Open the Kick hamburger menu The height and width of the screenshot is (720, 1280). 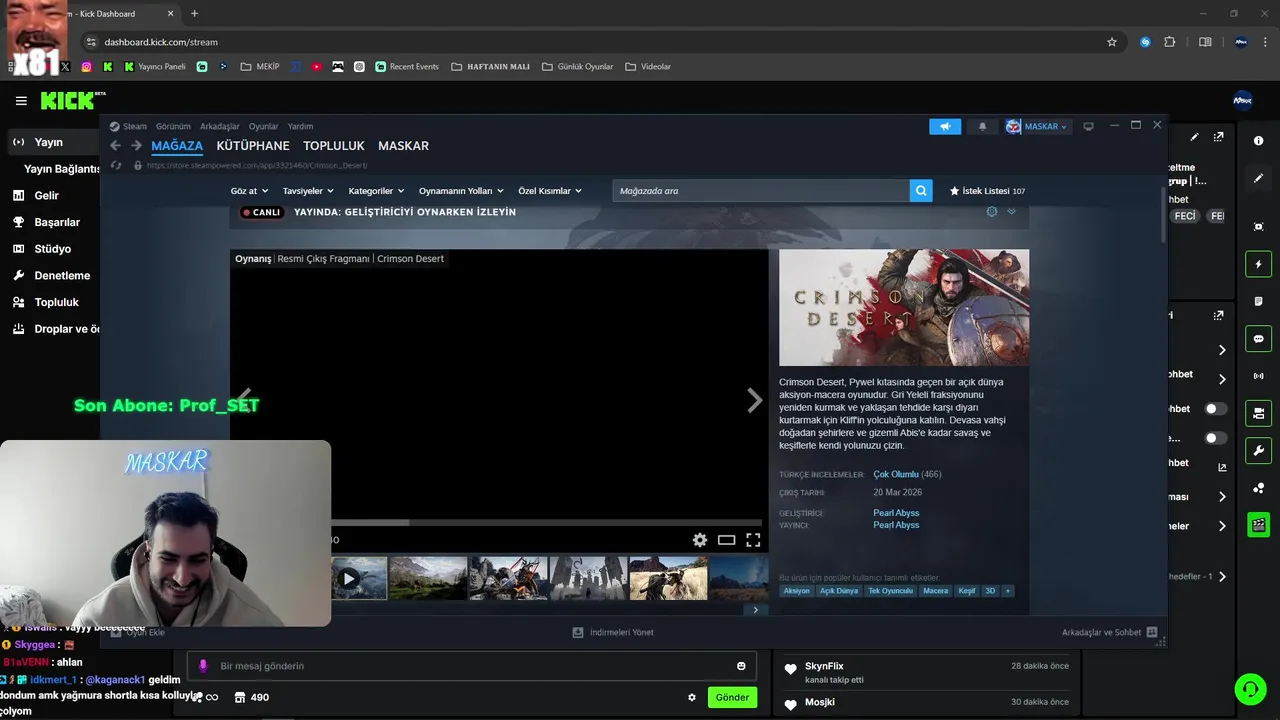click(x=21, y=101)
